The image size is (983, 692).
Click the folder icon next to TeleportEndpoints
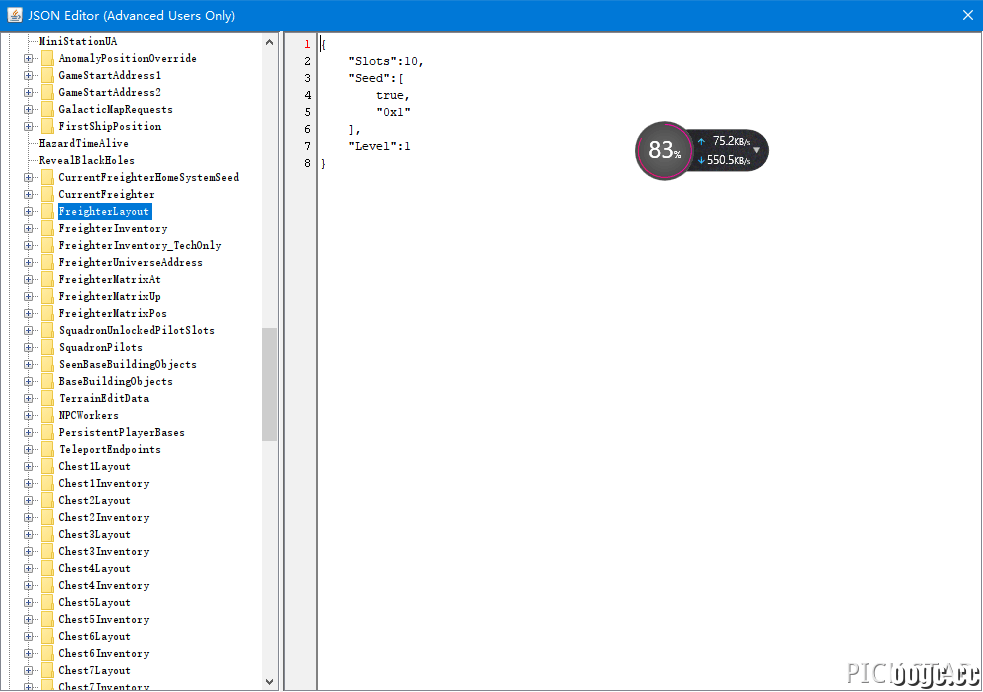tap(48, 450)
